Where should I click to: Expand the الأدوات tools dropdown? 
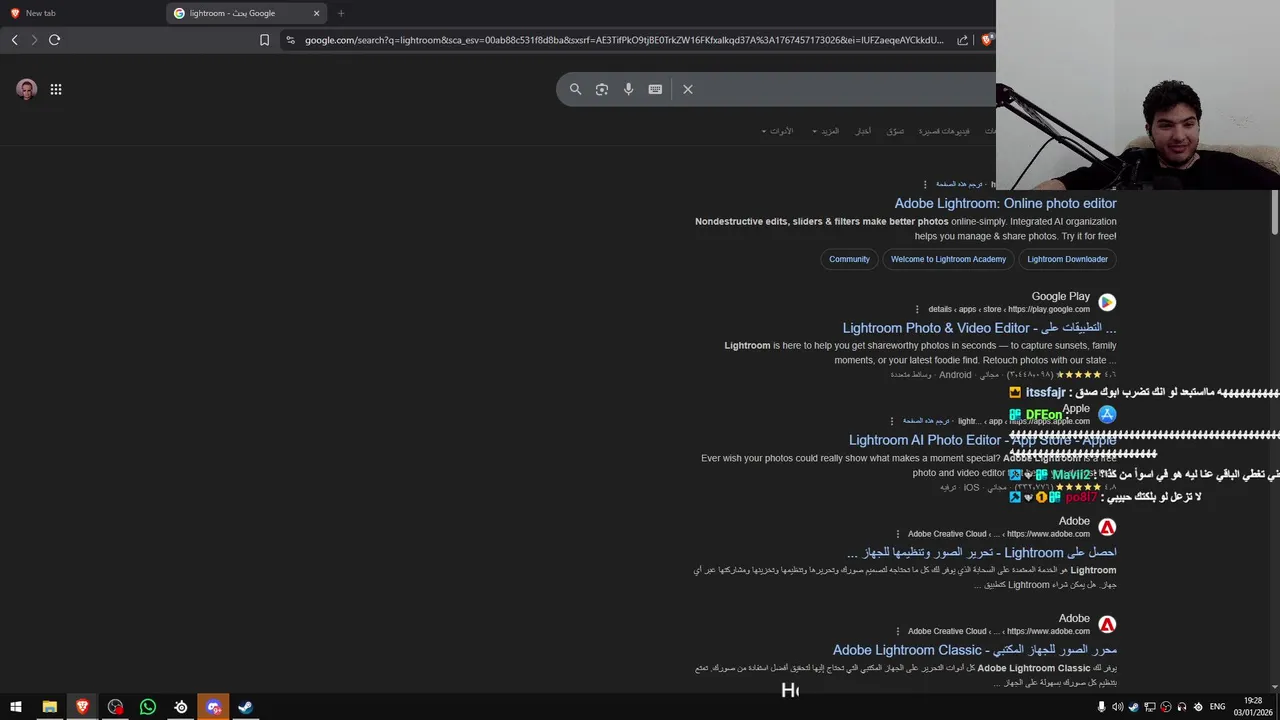point(777,131)
